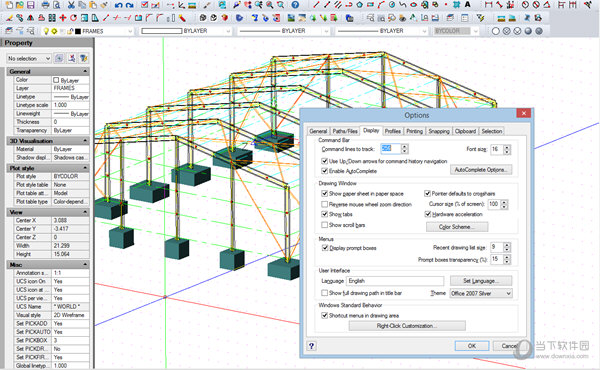Open the Profiles tab in Options

(x=393, y=131)
